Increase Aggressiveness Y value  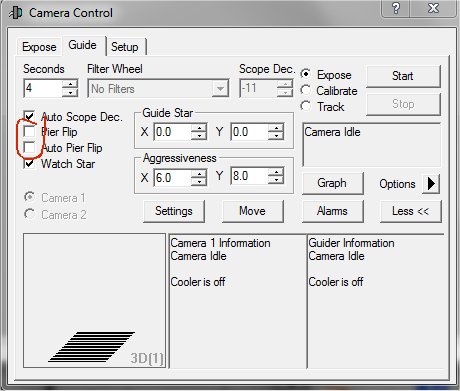[276, 172]
